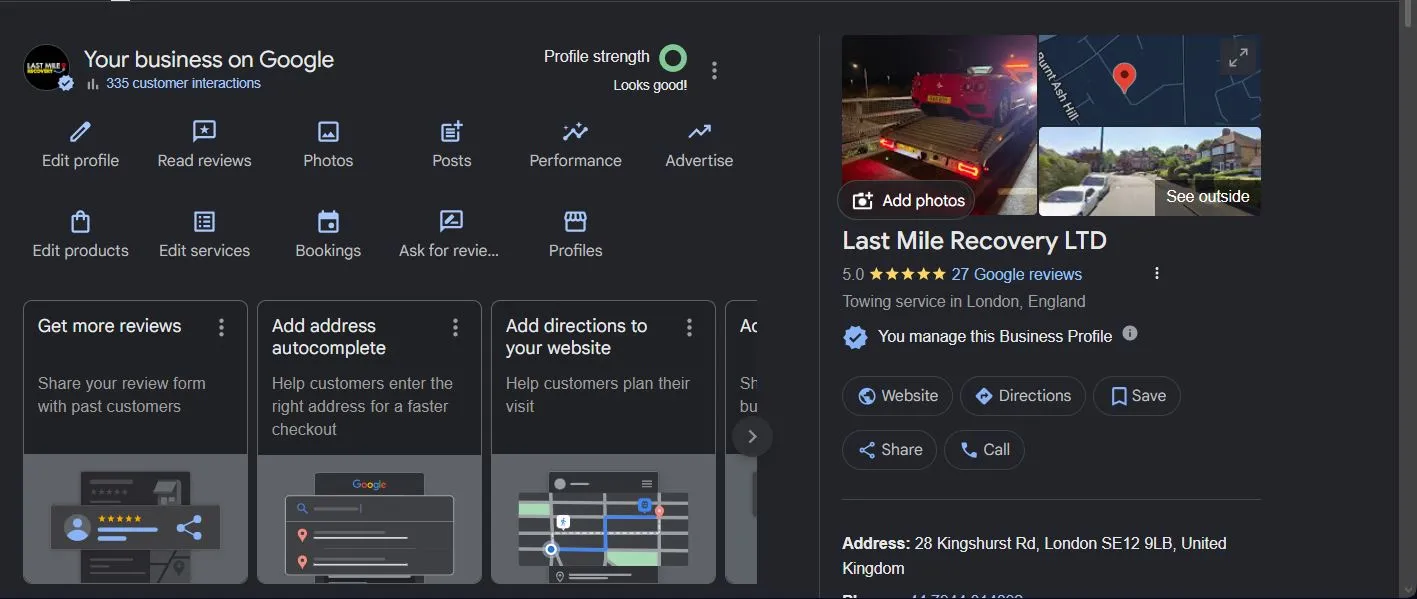The image size is (1417, 599).
Task: Select the Edit products bag icon
Action: tap(80, 221)
